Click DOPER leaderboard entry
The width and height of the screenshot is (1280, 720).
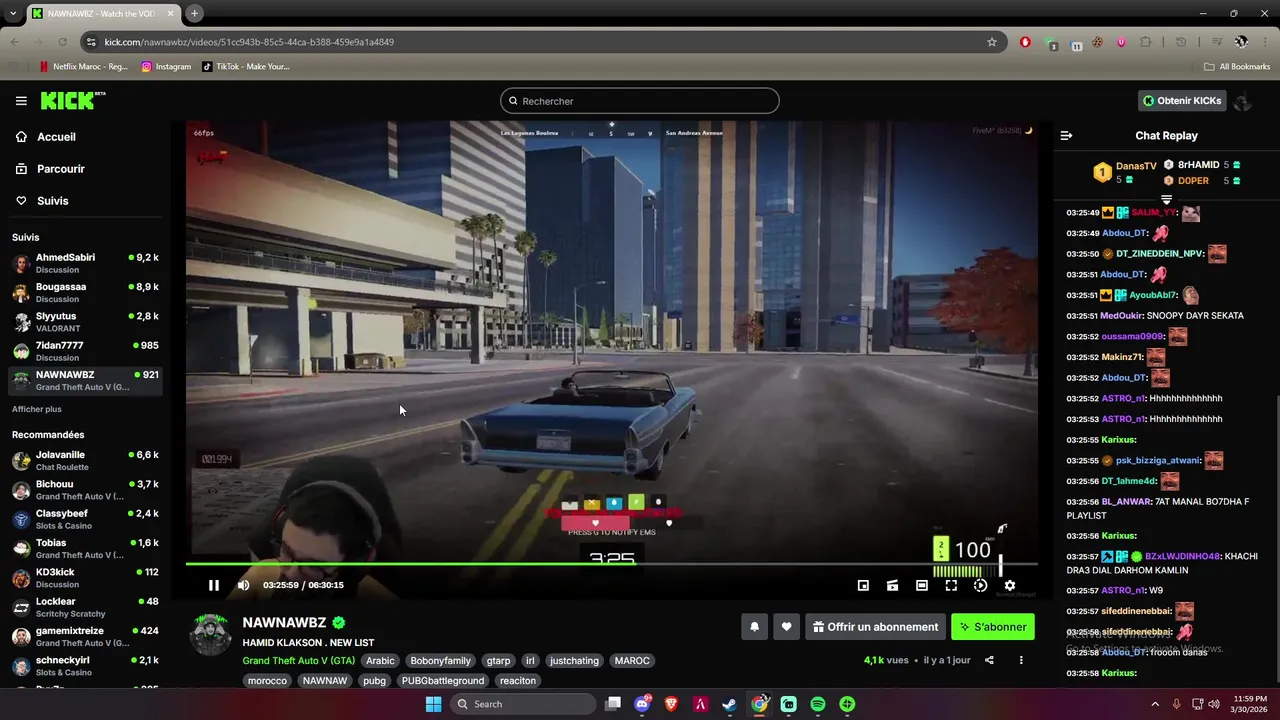[1202, 181]
